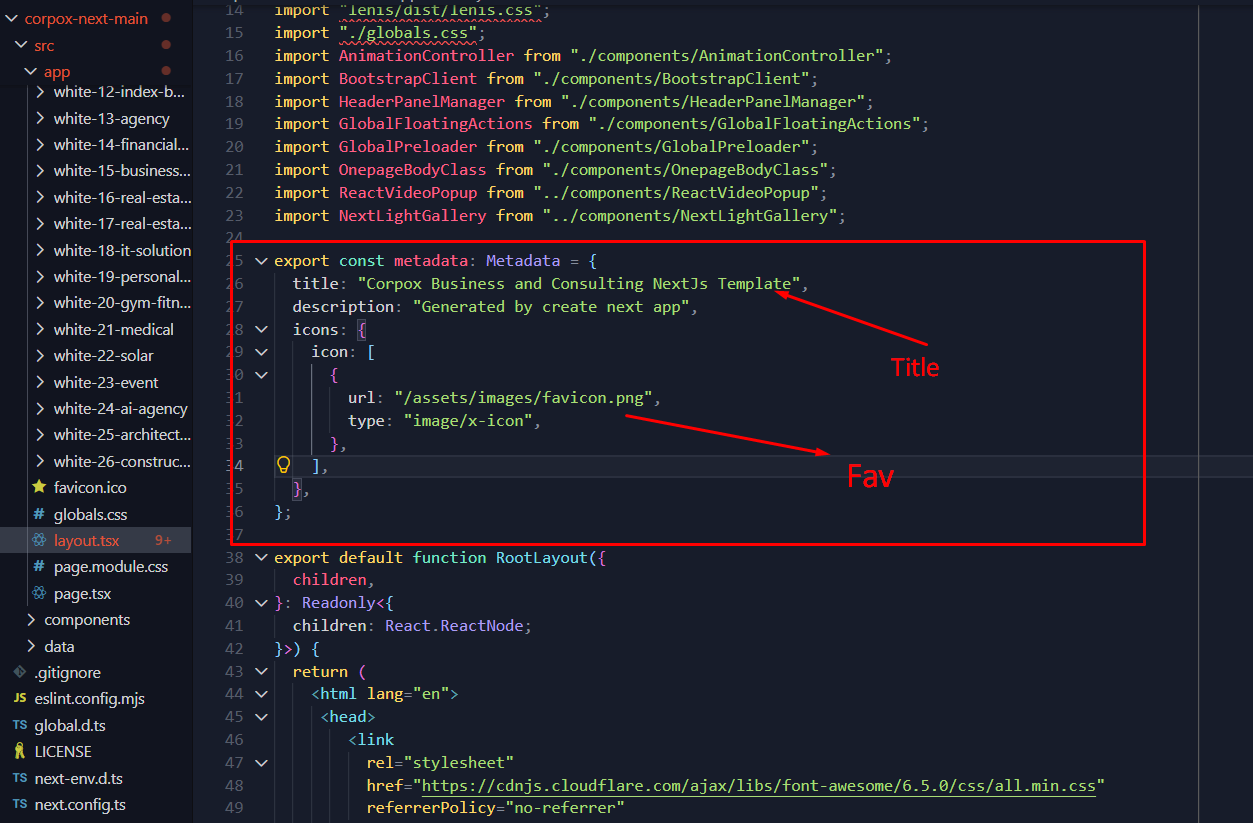Fold the icons object at line 28
Screen dimensions: 1253x823
point(261,329)
